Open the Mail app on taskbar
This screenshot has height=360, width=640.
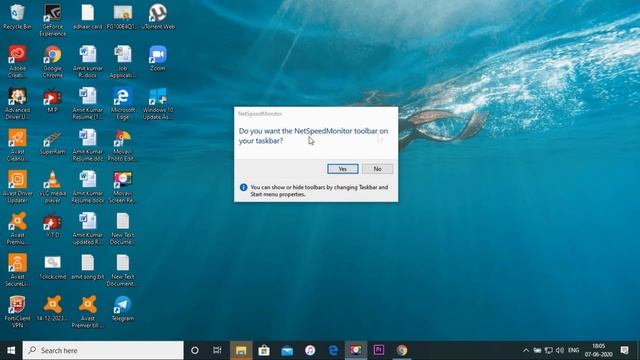pyautogui.click(x=287, y=350)
